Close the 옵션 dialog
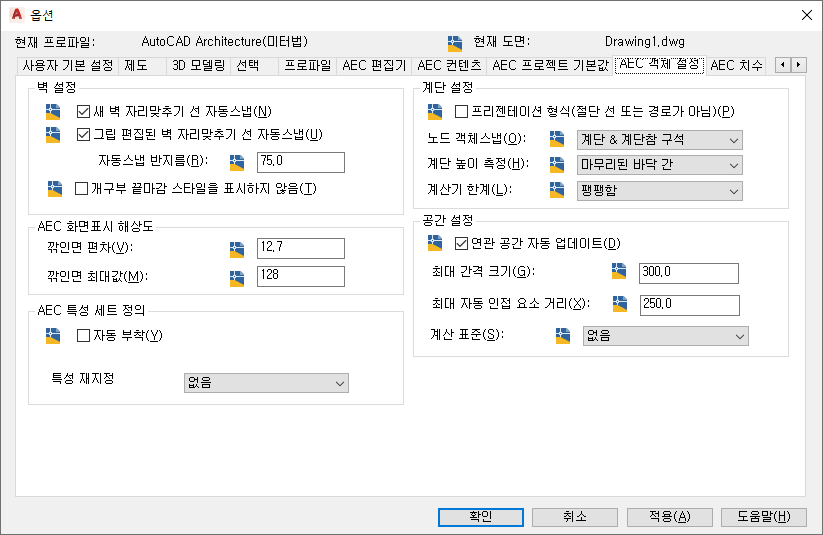823x535 pixels. (807, 15)
